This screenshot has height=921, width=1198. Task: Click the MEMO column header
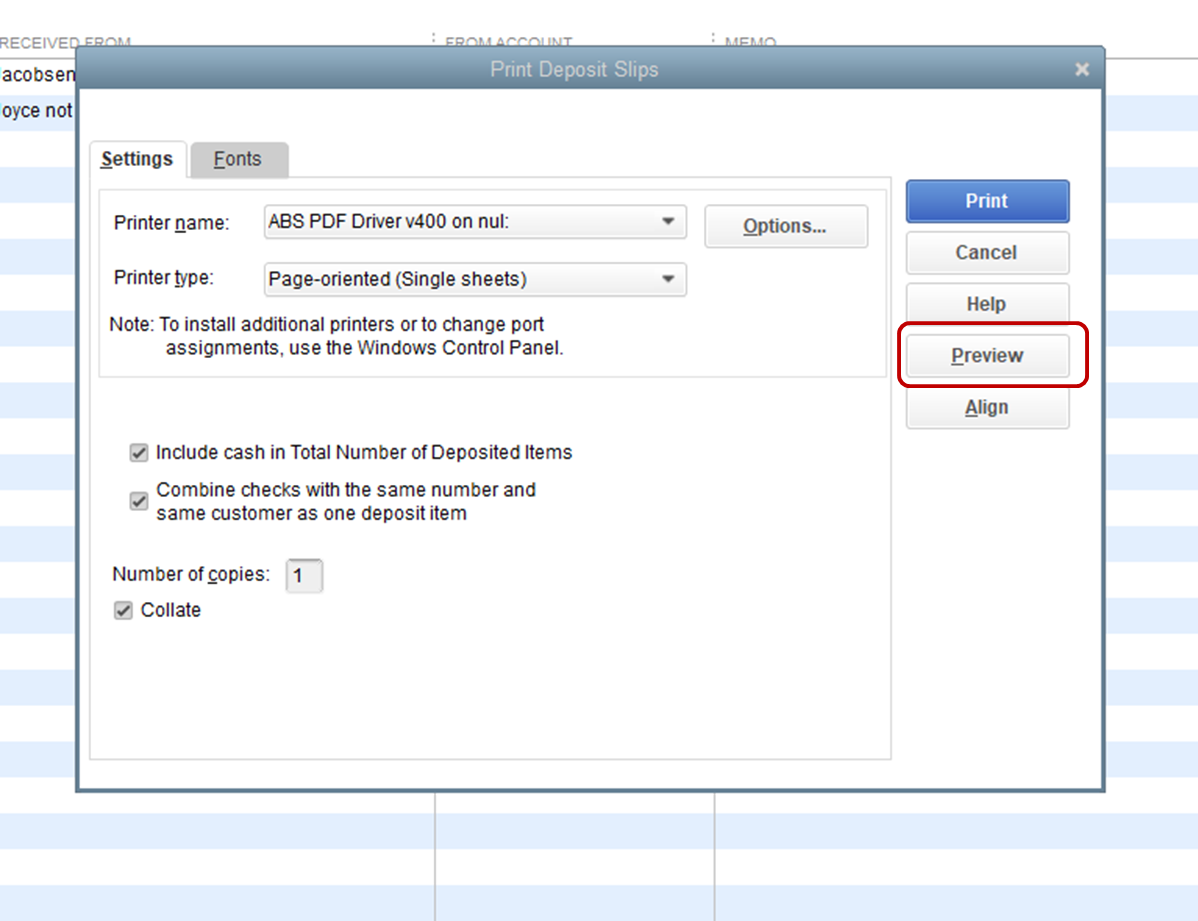tap(750, 43)
